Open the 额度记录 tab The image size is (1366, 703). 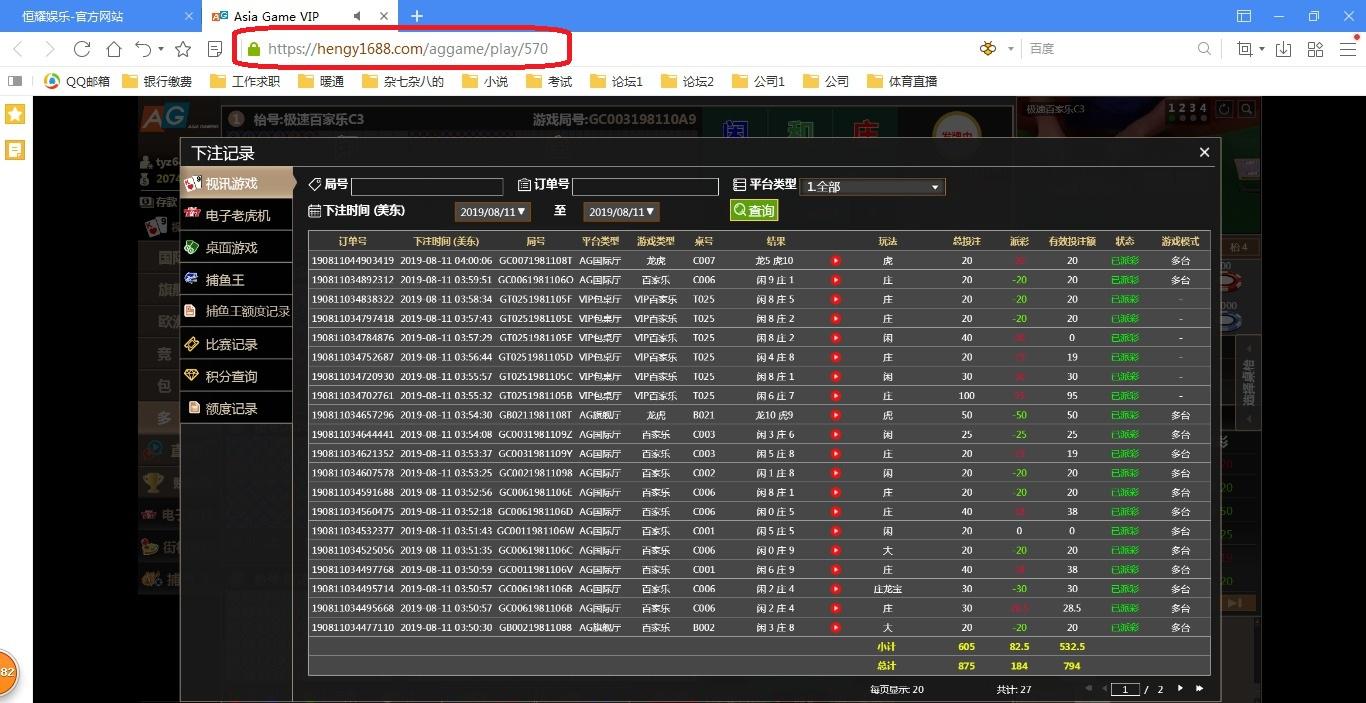point(236,408)
